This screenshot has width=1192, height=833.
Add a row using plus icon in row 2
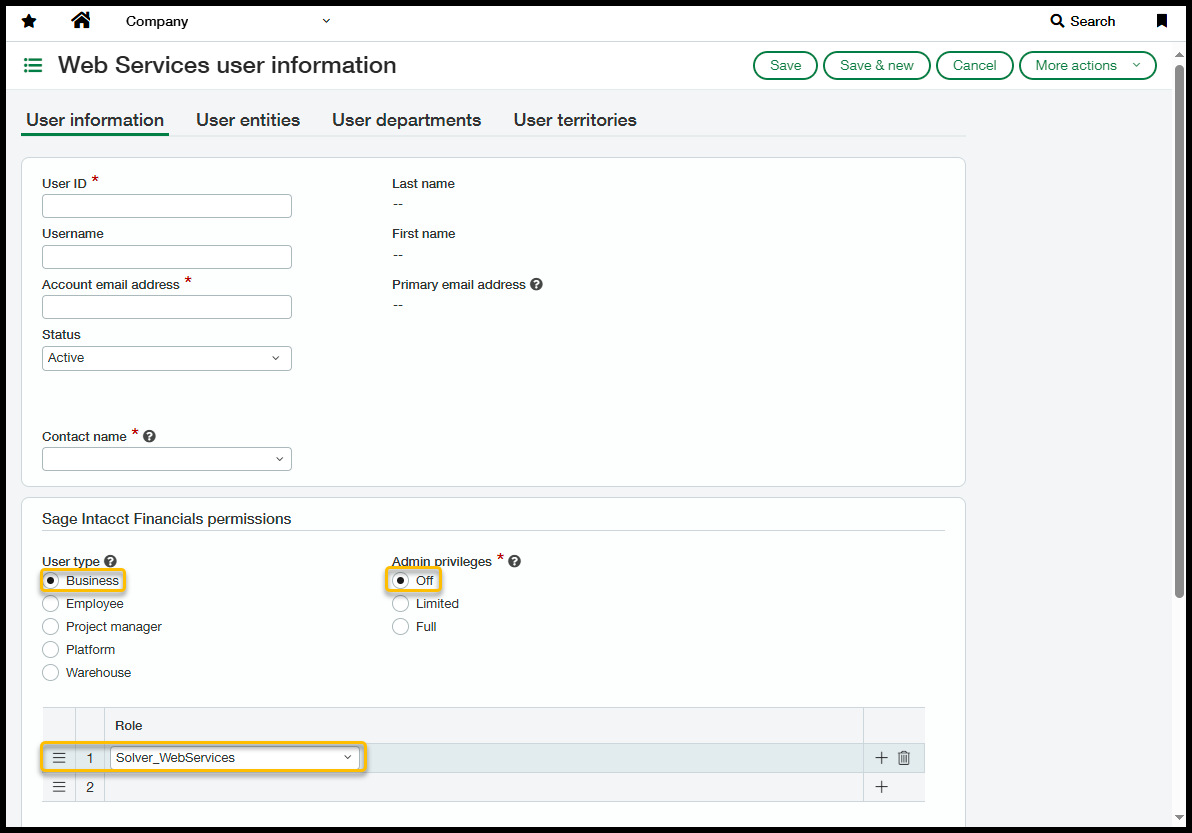[x=881, y=787]
